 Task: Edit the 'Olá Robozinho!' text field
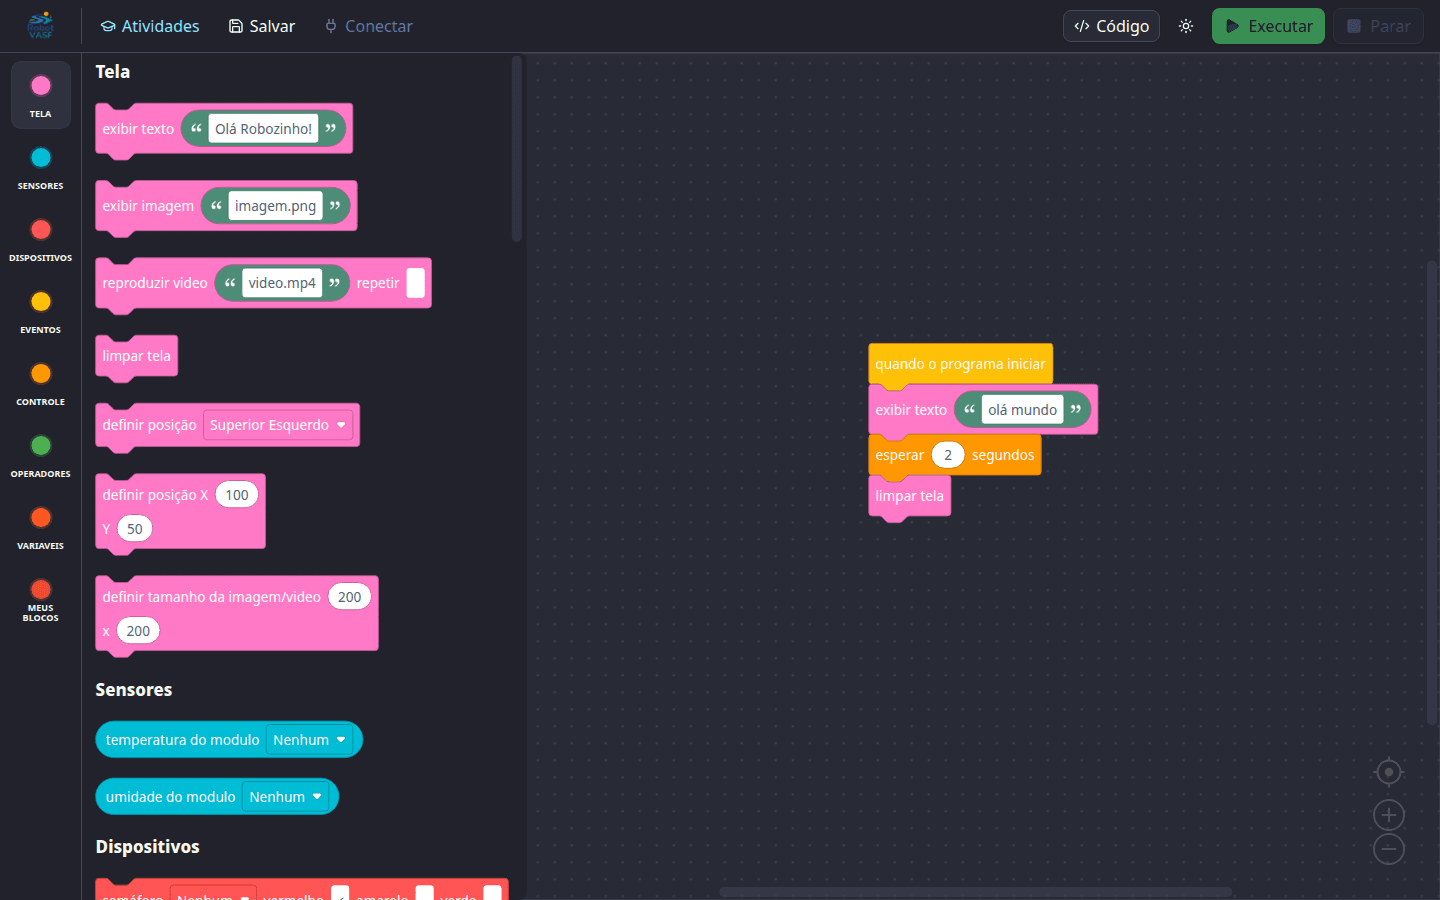click(x=263, y=129)
